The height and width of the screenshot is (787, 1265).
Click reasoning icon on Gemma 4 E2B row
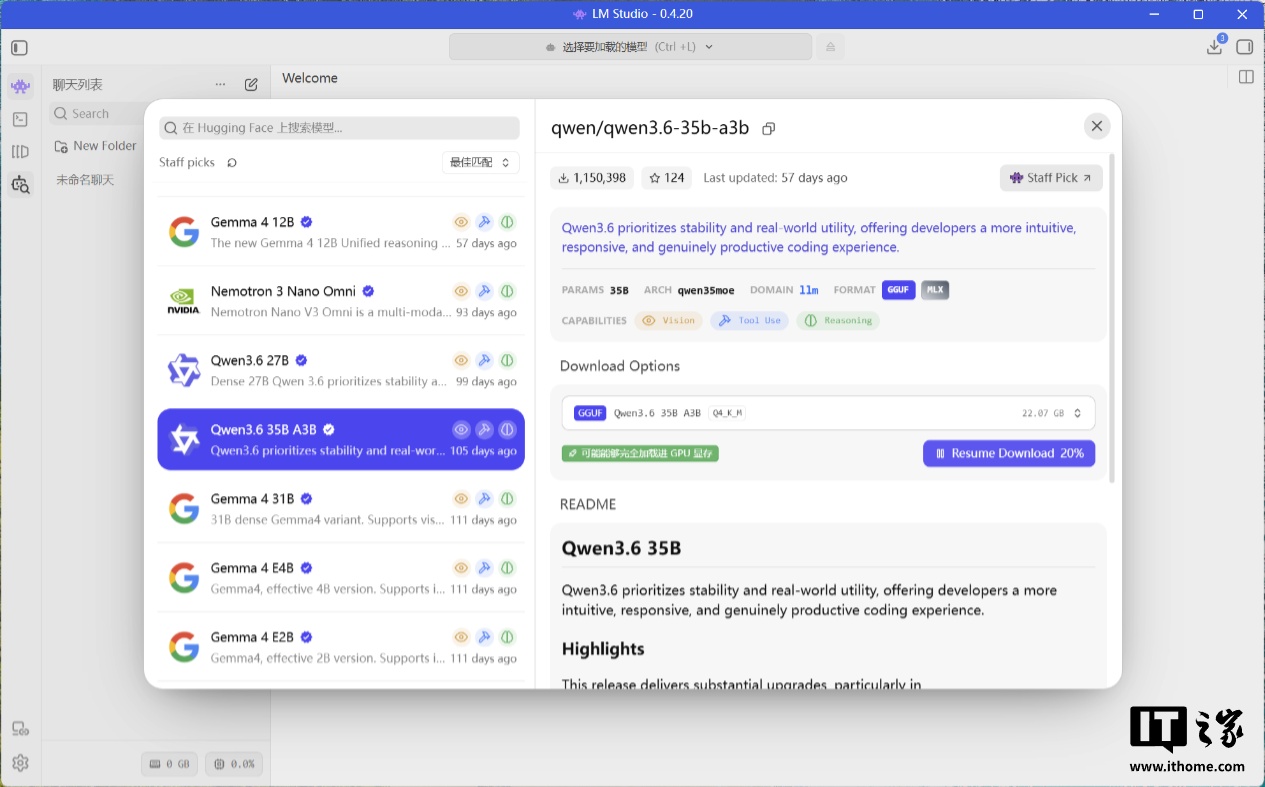click(x=507, y=637)
